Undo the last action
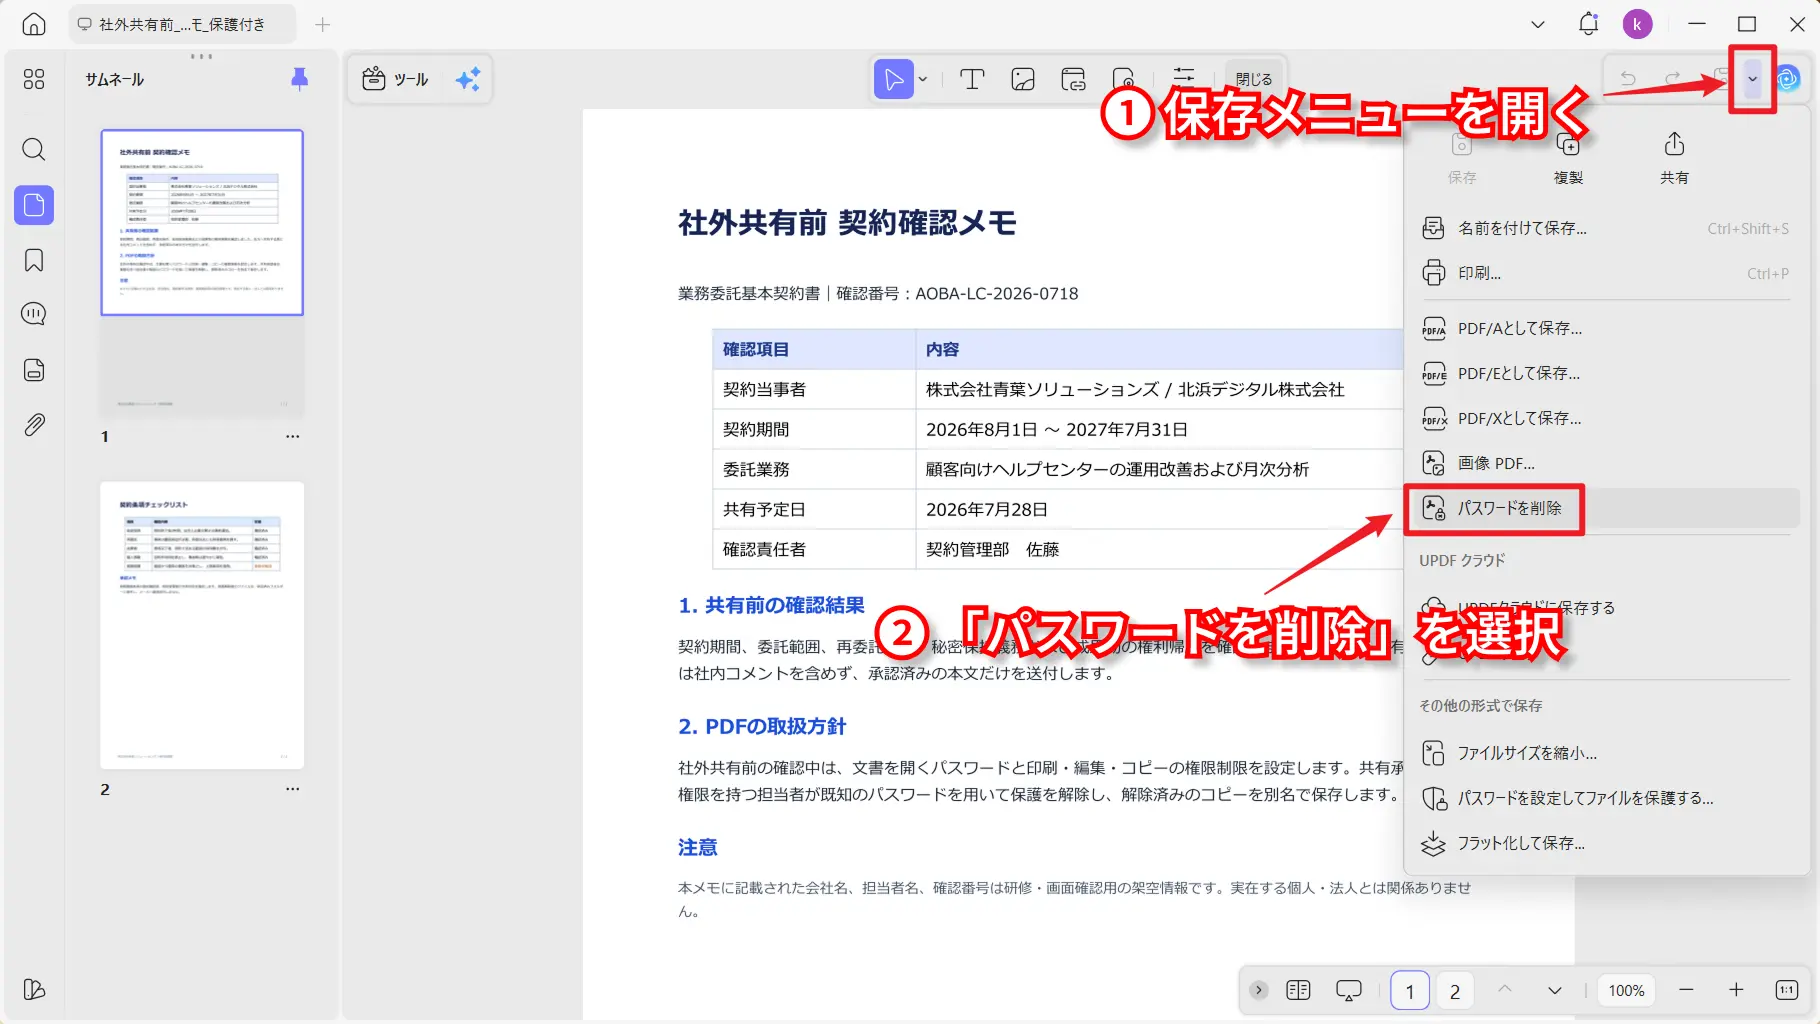The width and height of the screenshot is (1820, 1024). [x=1628, y=78]
